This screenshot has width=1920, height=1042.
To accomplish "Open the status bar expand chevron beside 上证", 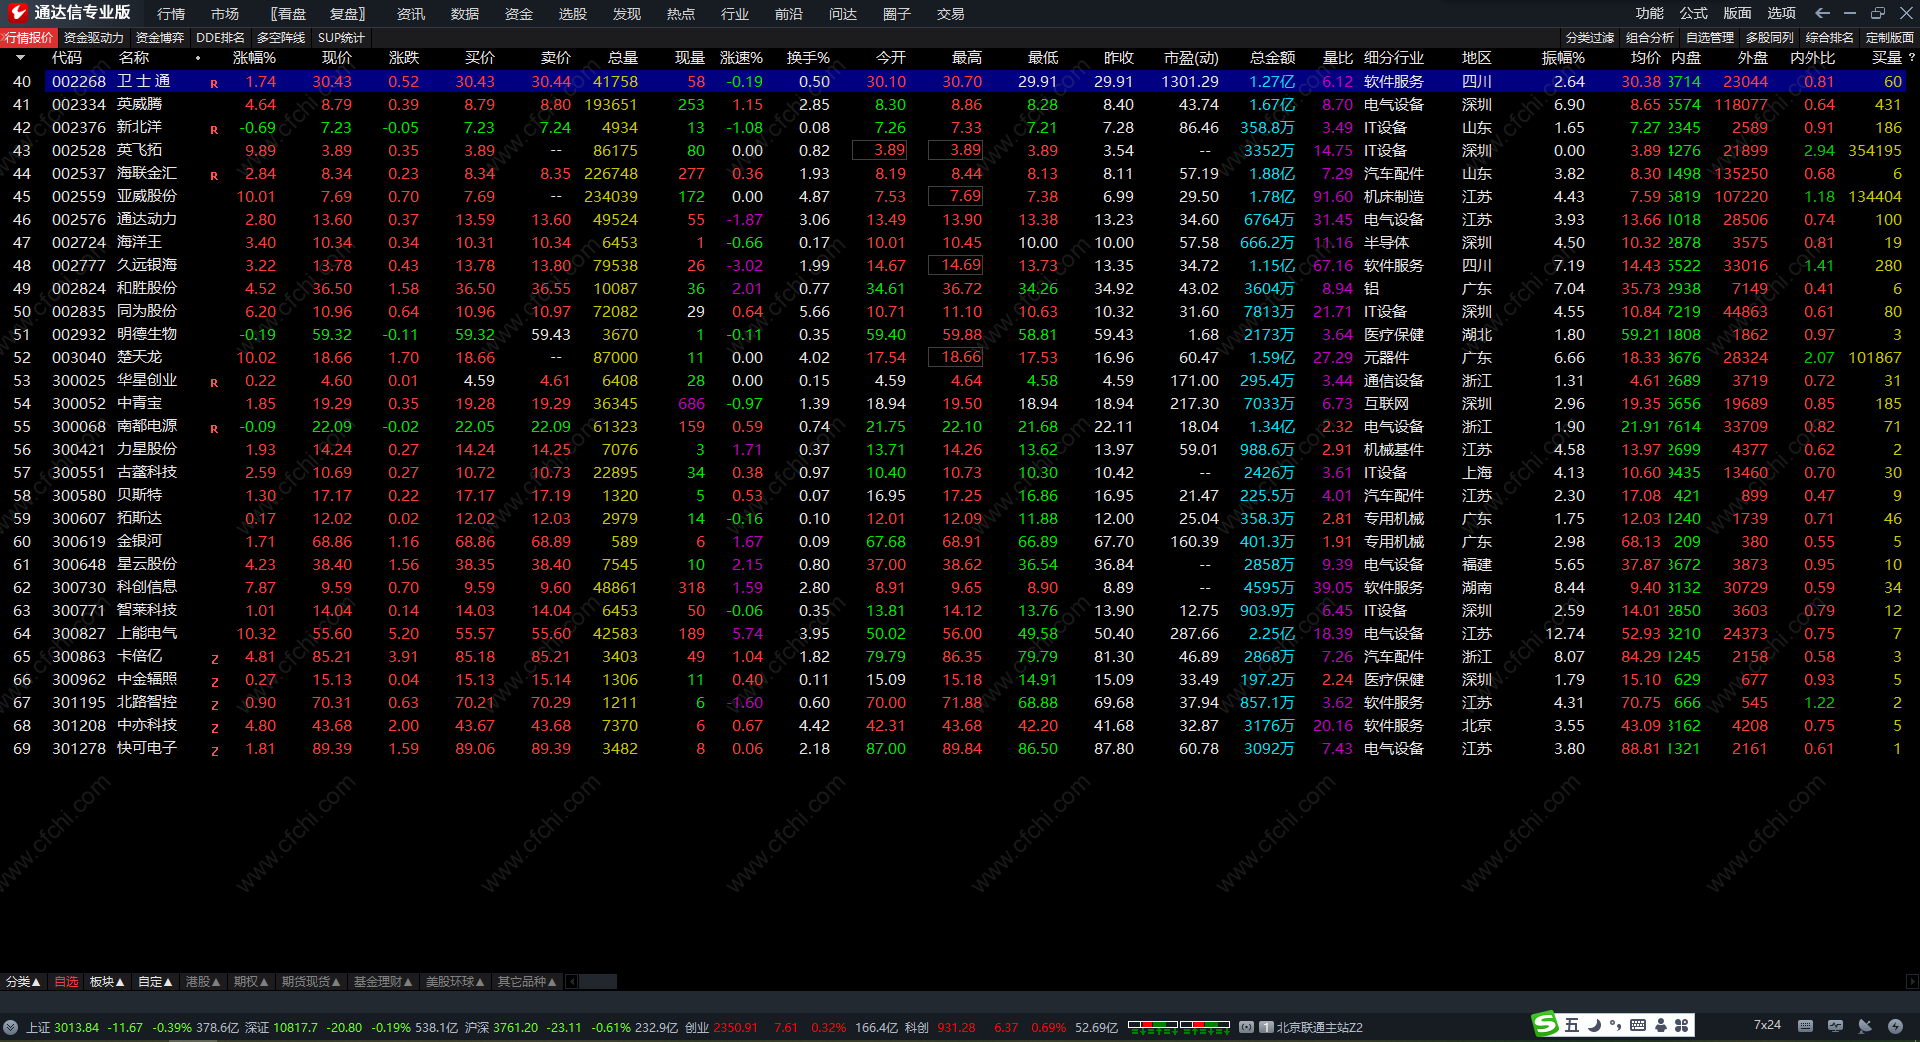I will [x=10, y=1027].
